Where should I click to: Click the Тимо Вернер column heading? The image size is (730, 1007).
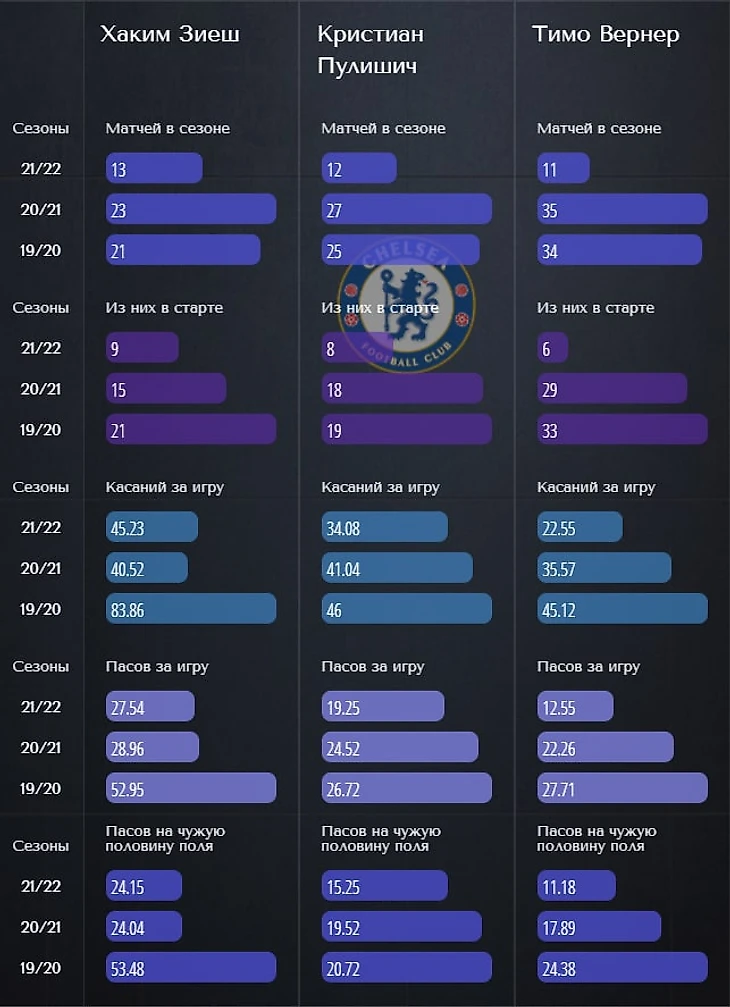(606, 34)
